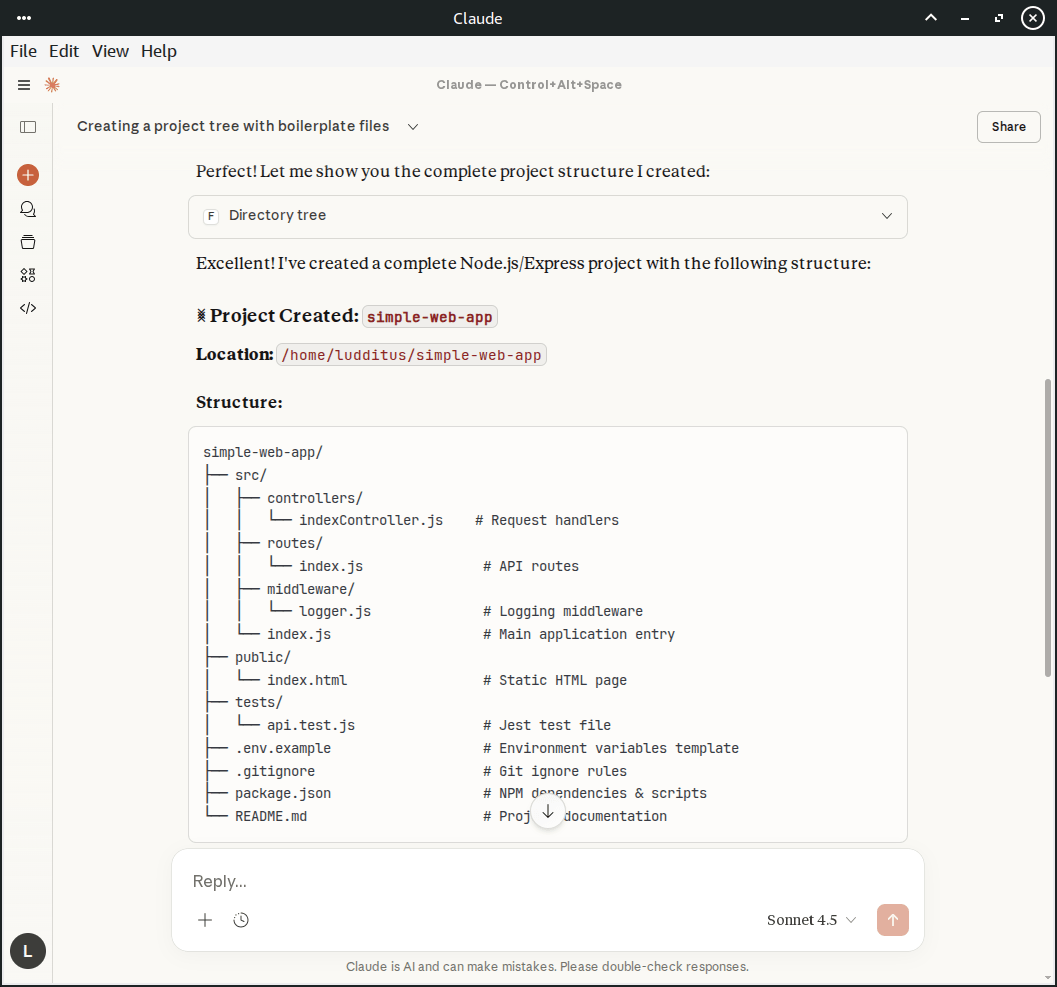Open the Help menu
The width and height of the screenshot is (1057, 987).
158,51
